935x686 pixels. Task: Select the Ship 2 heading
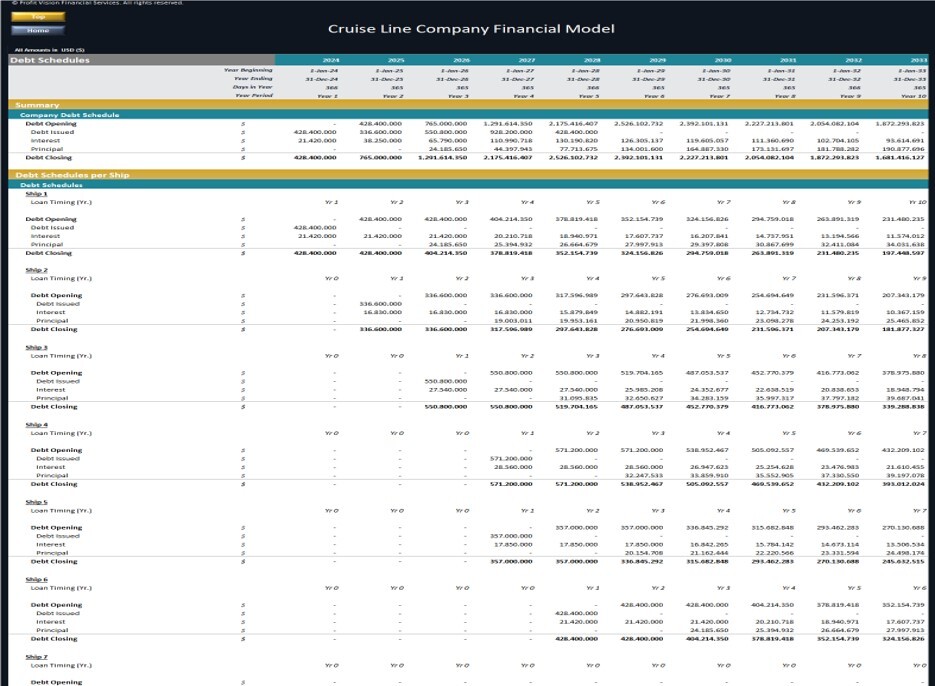(x=36, y=270)
